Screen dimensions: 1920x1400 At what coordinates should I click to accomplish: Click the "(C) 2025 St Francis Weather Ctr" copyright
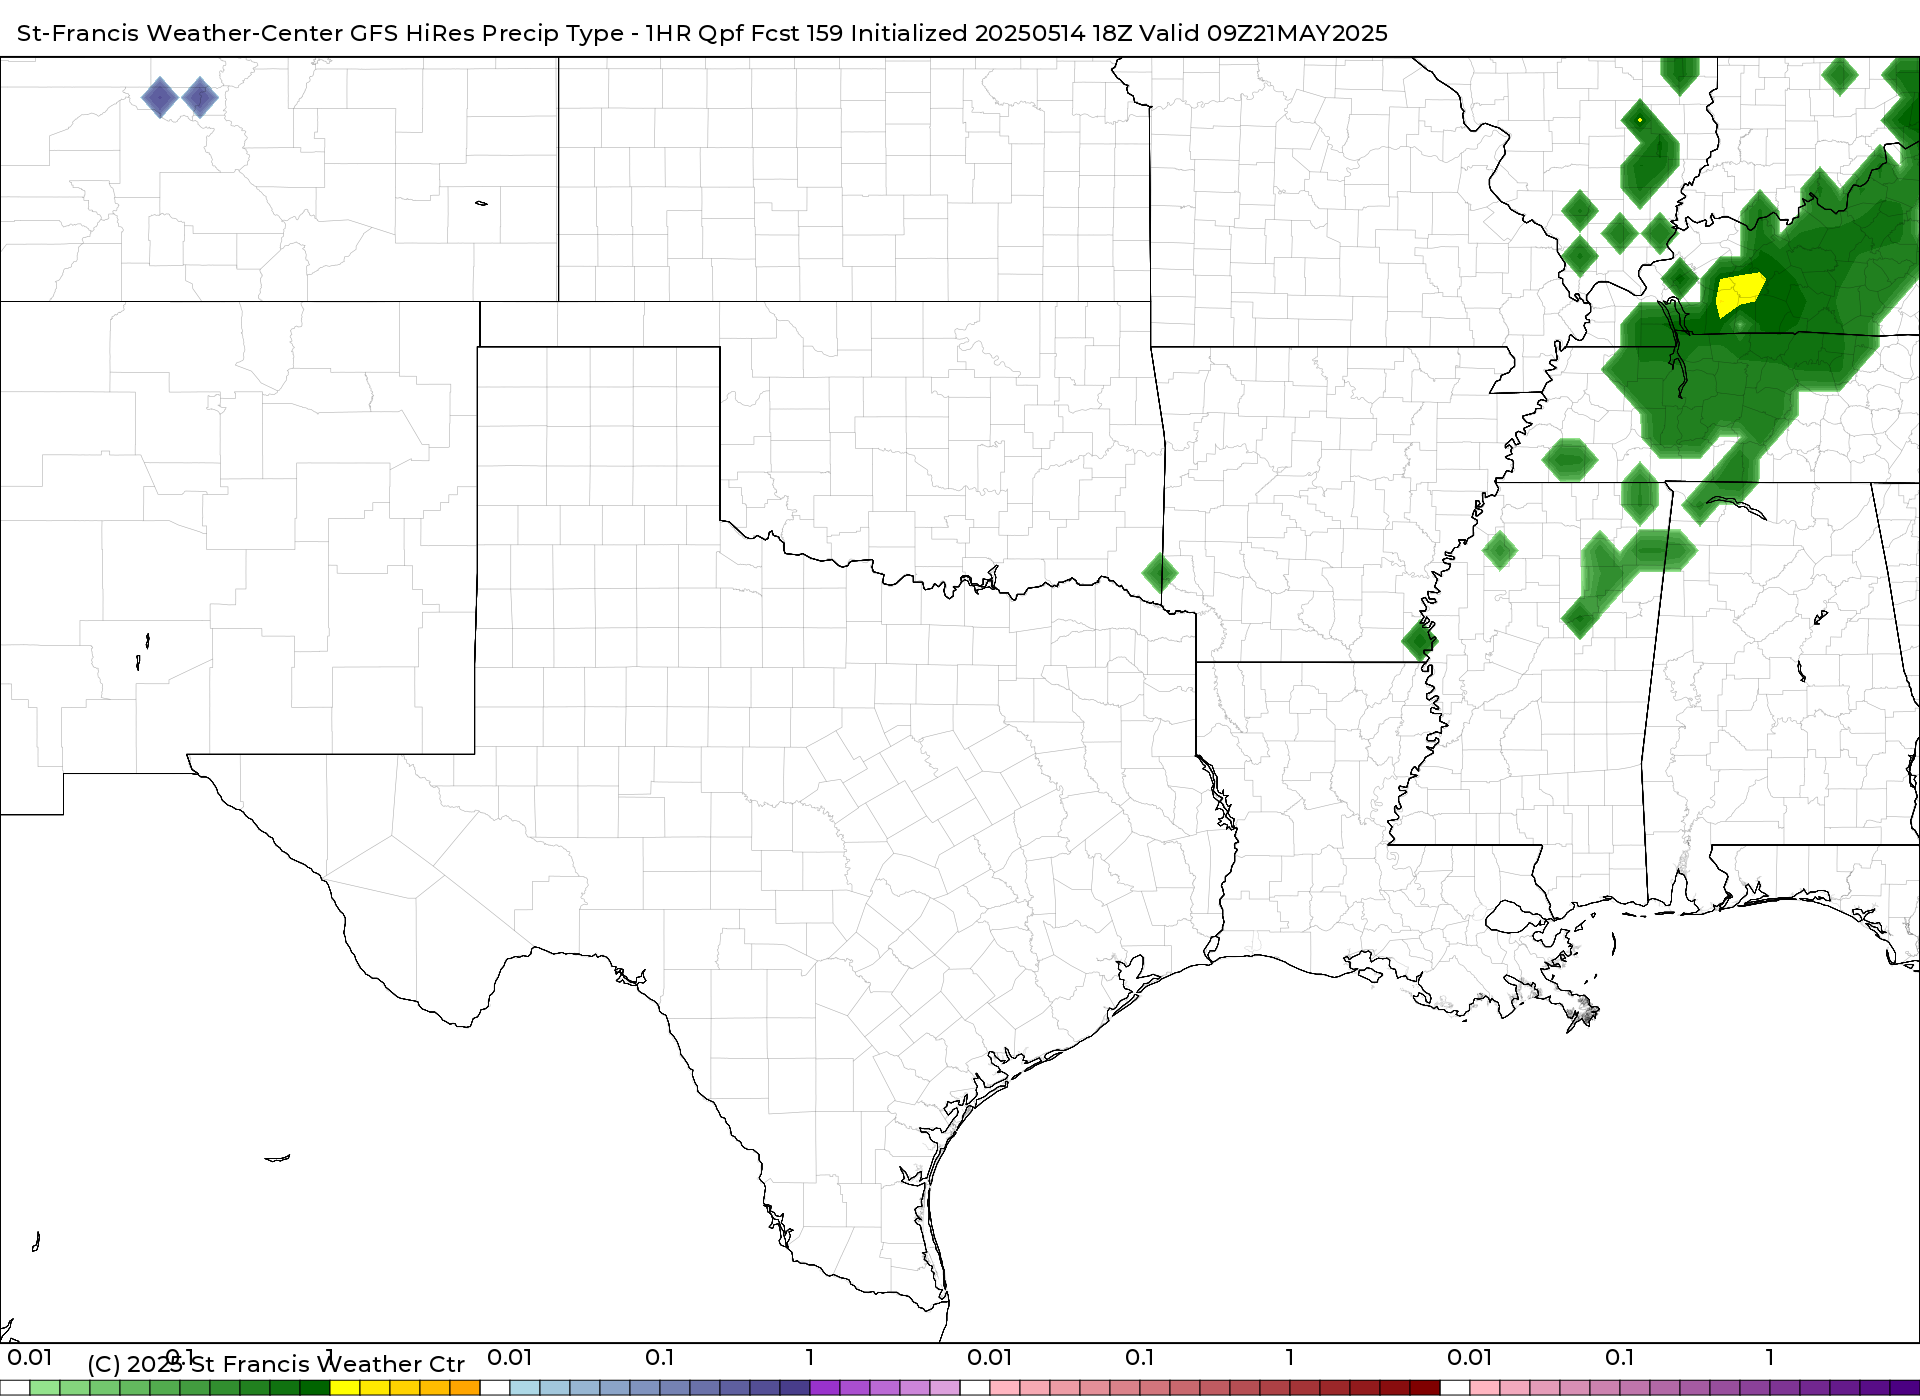(276, 1364)
